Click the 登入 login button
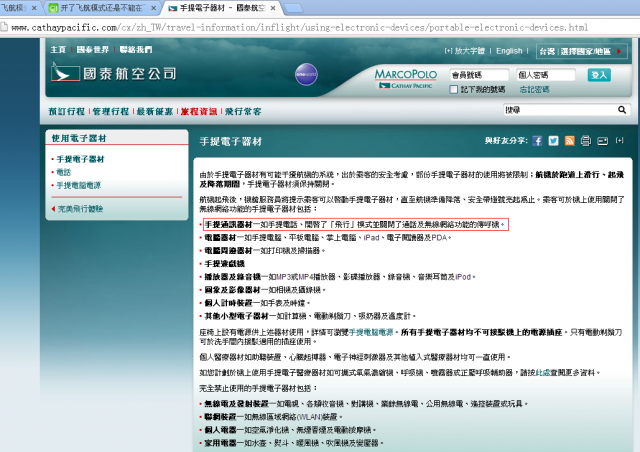 [x=599, y=75]
